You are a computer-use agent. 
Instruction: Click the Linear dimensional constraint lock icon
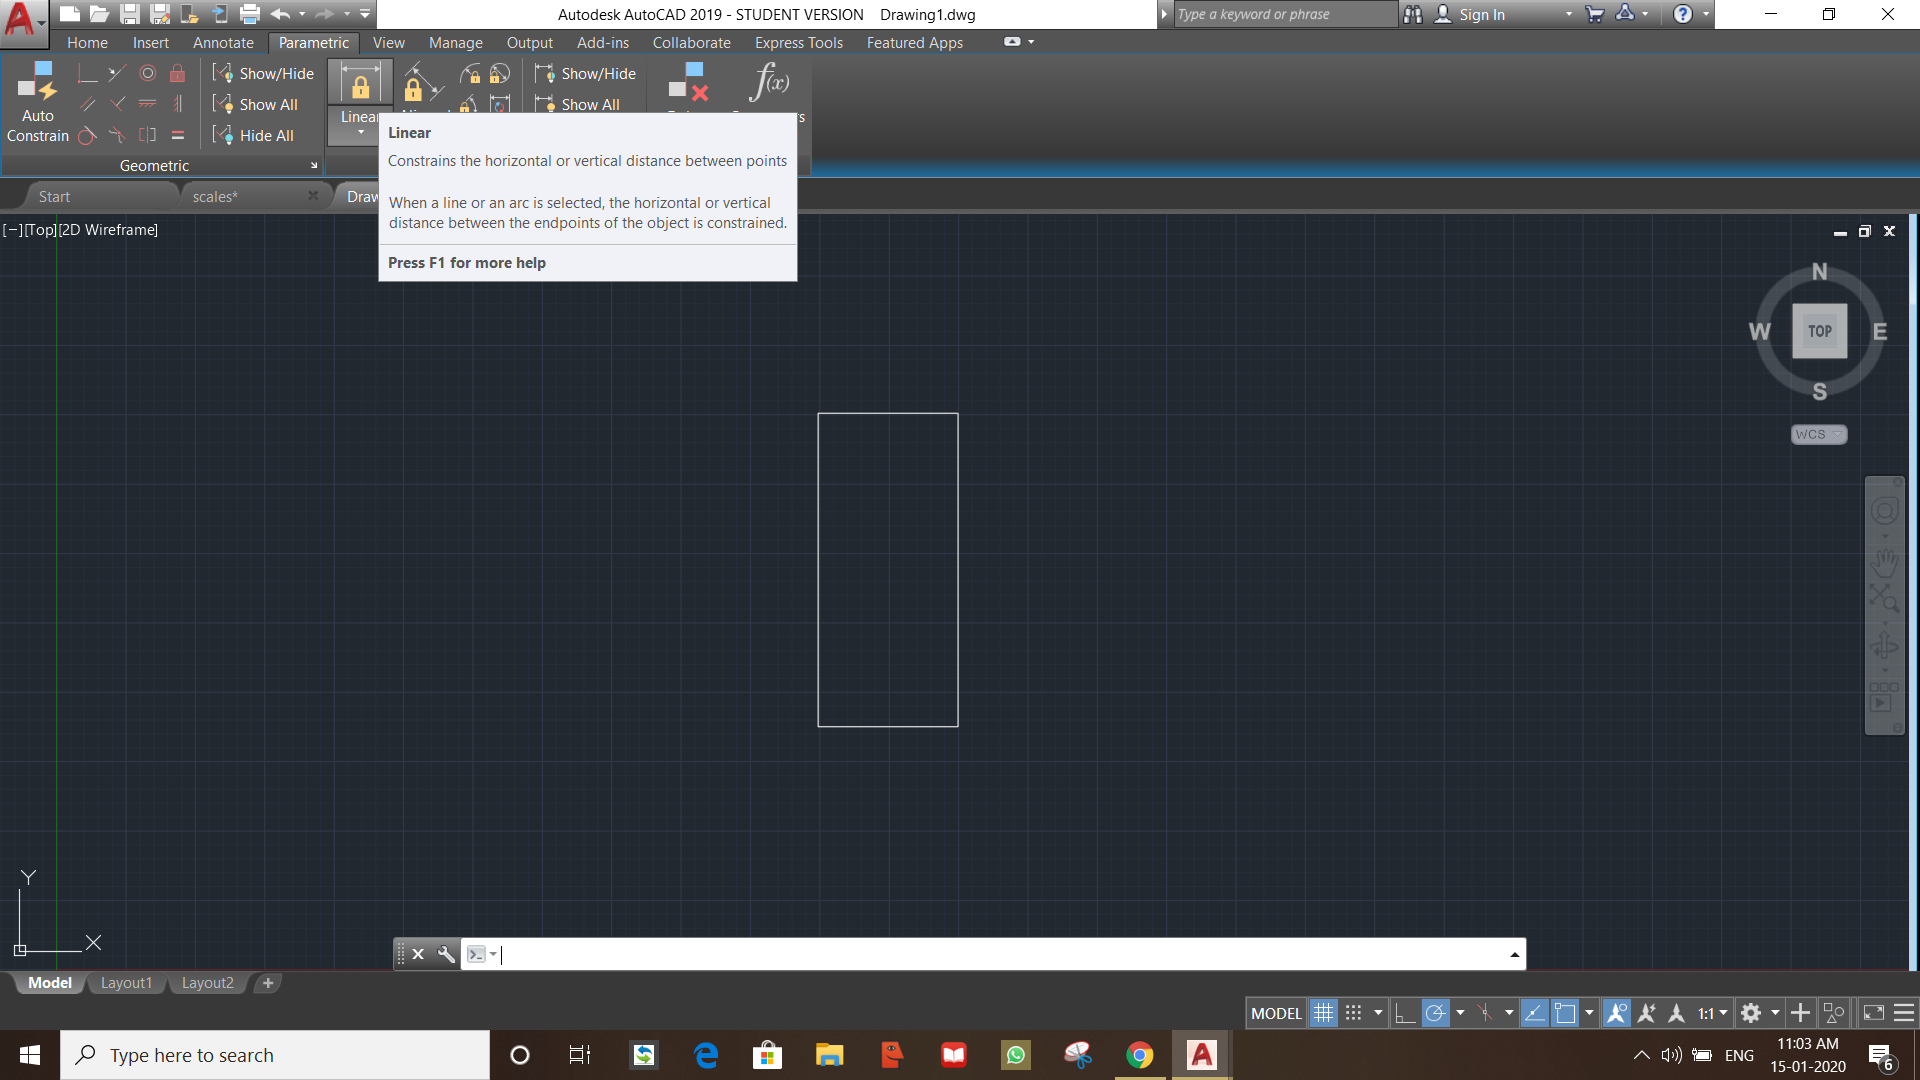[360, 83]
